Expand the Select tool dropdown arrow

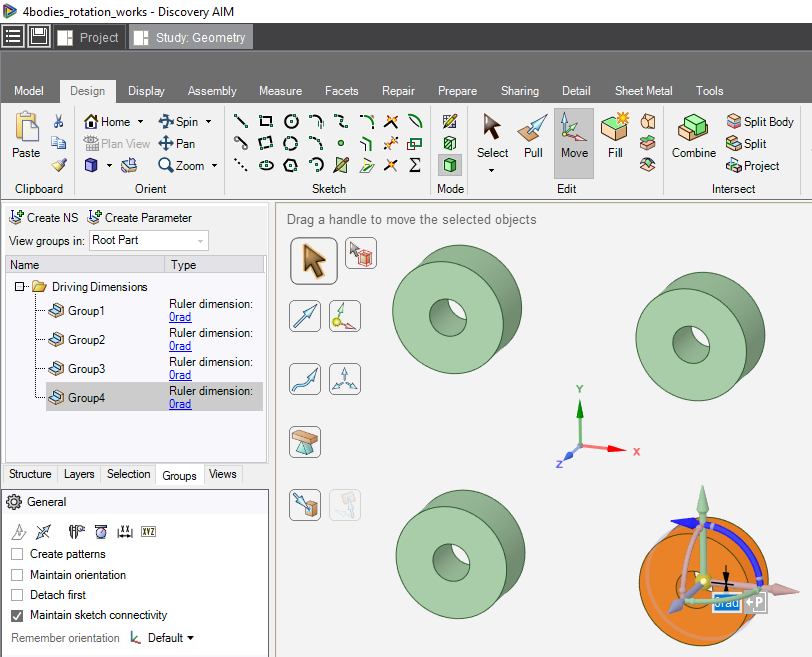(491, 170)
